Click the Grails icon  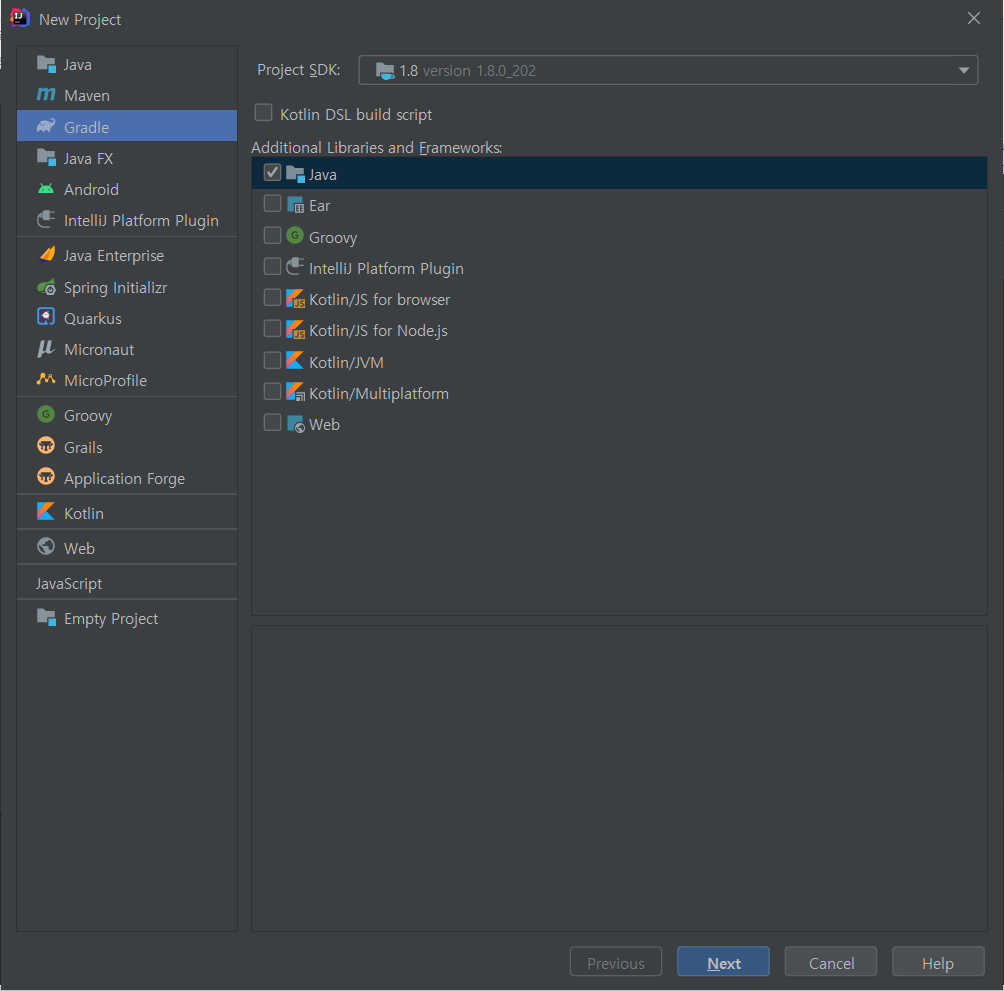46,446
